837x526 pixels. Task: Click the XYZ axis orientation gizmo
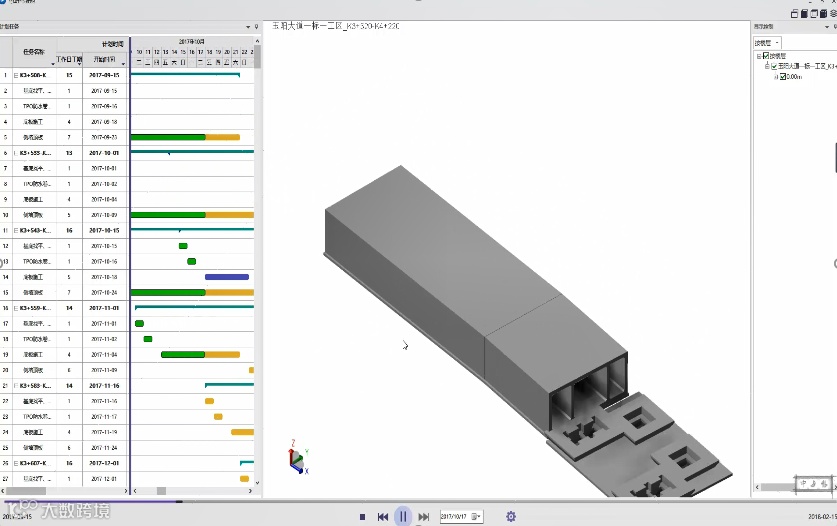point(298,457)
